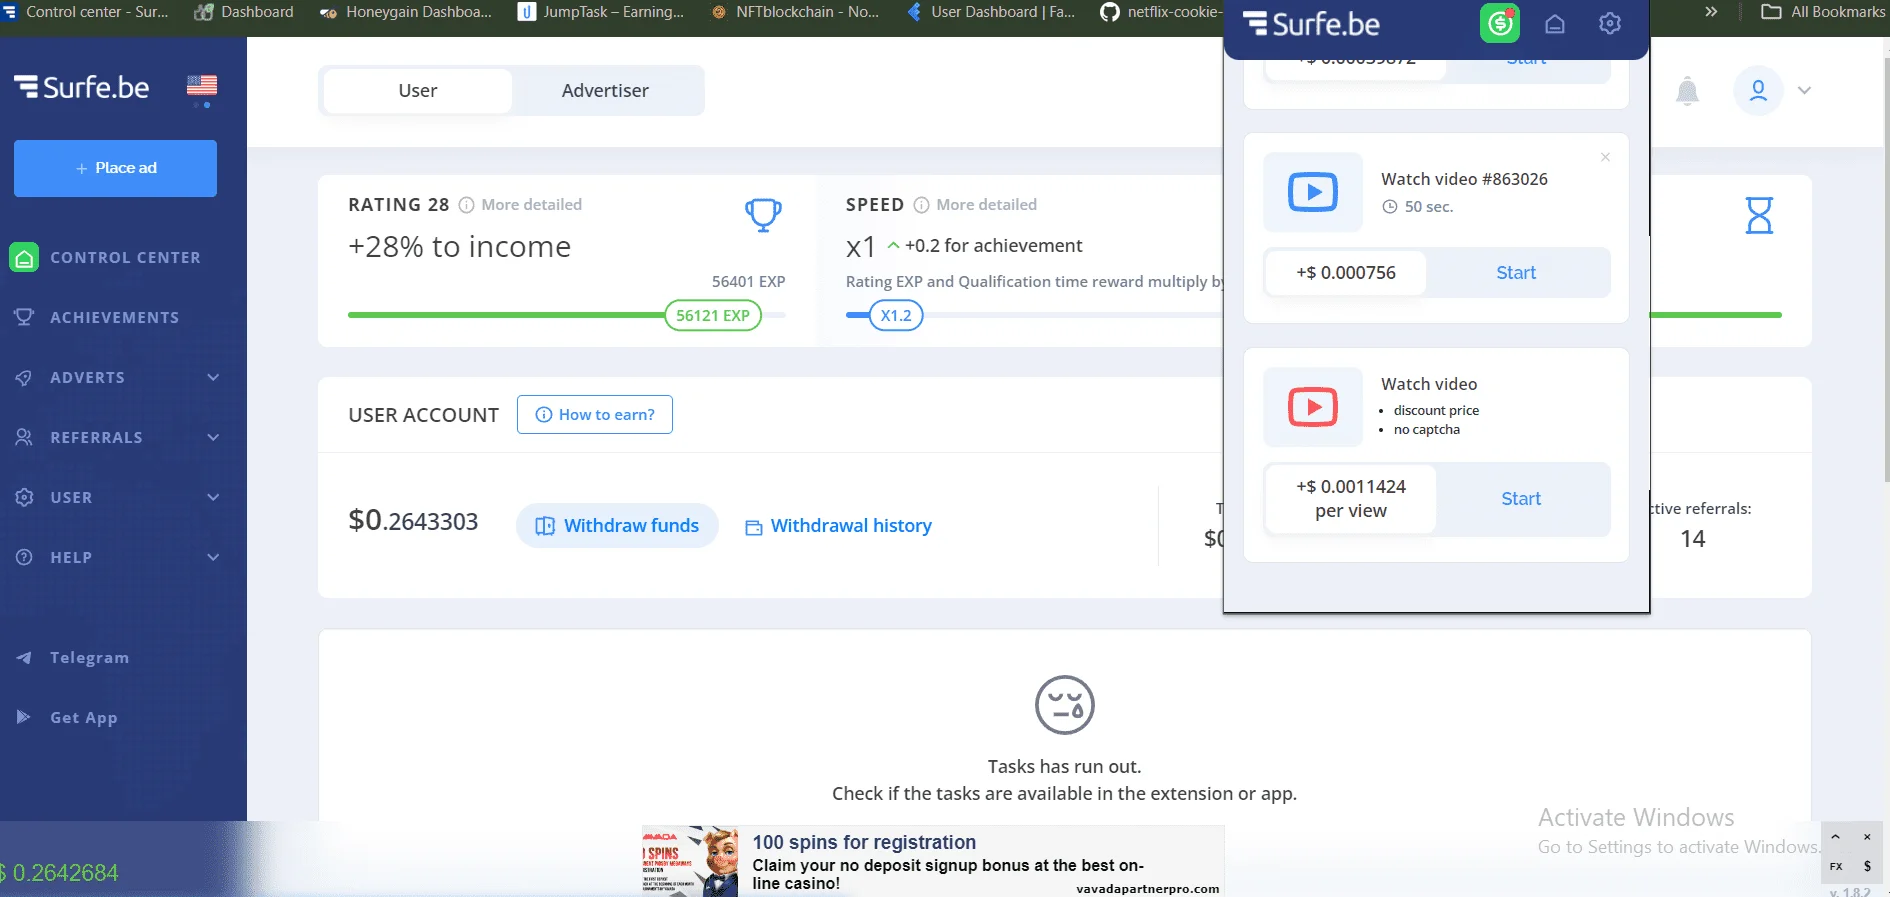Click the notification bell icon
Image resolution: width=1890 pixels, height=897 pixels.
point(1687,91)
